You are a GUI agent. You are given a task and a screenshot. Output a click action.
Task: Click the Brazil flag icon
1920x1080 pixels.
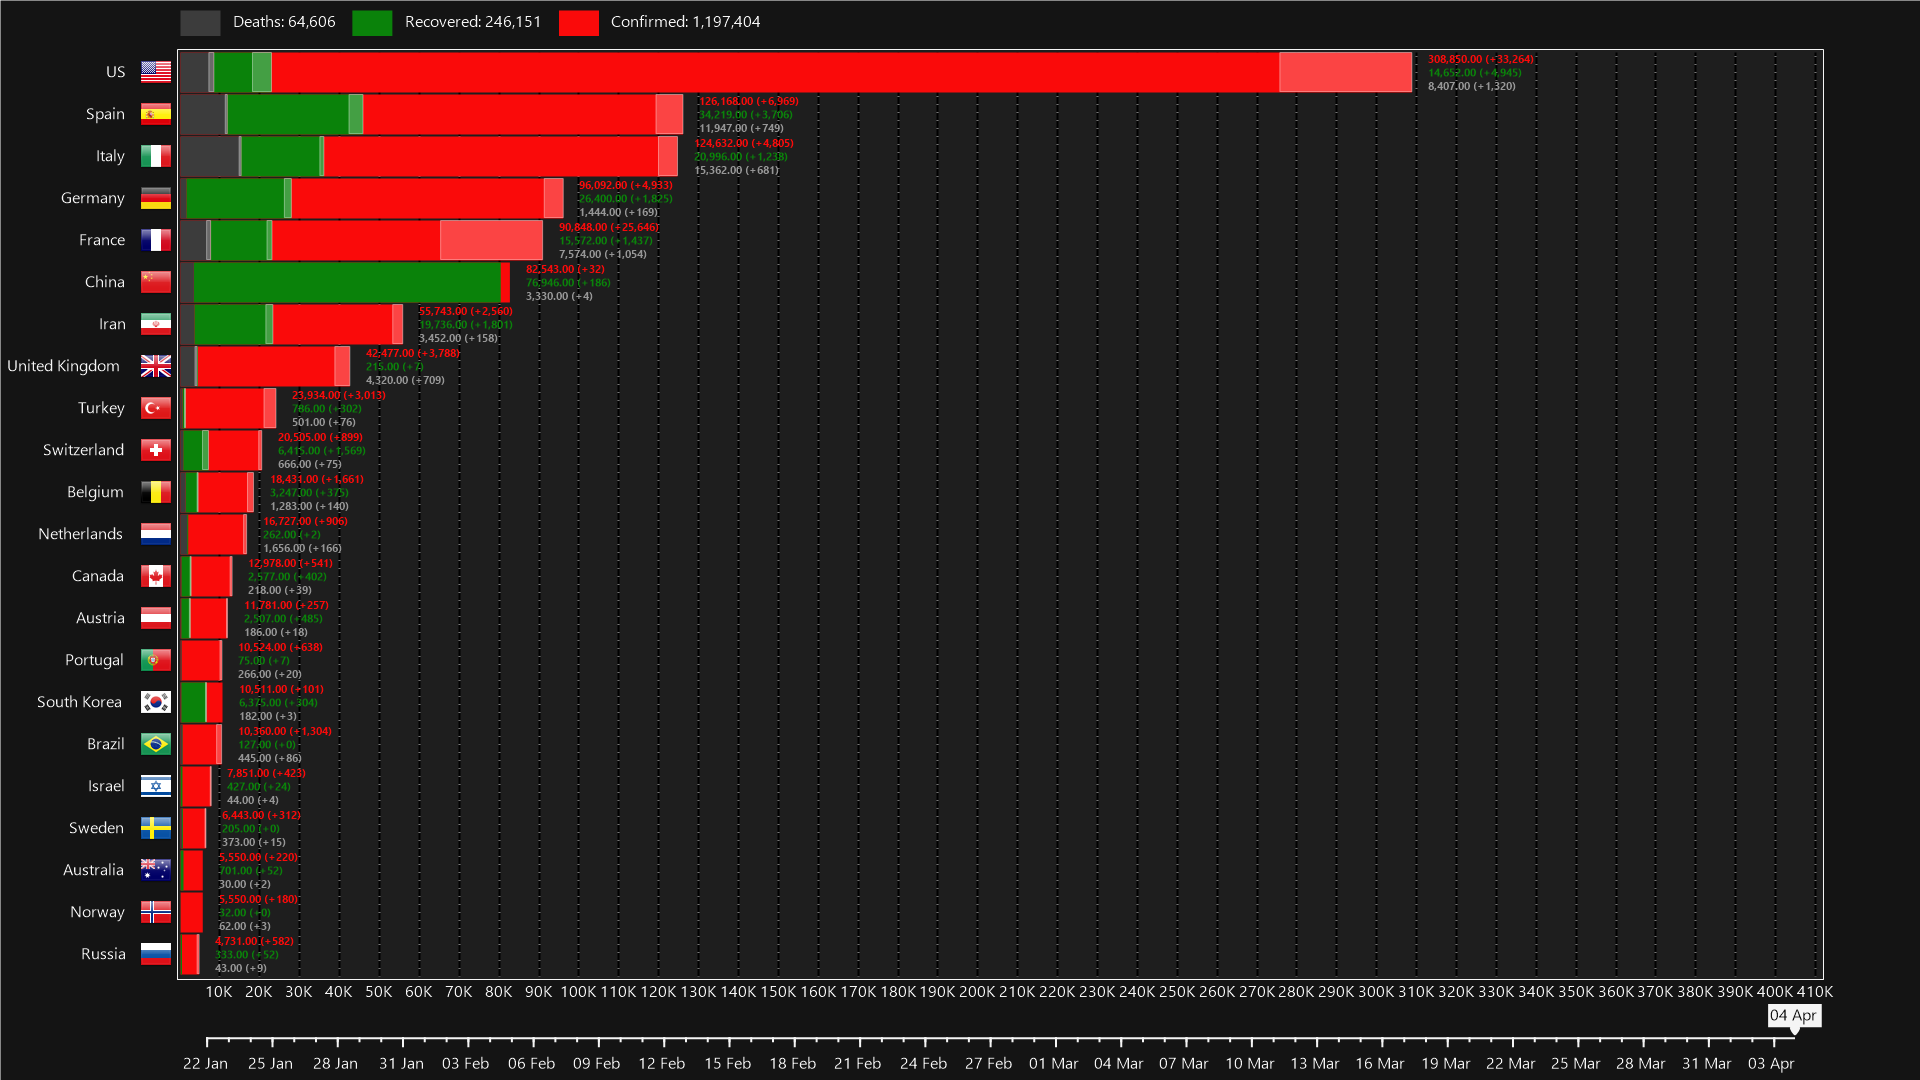pos(156,744)
